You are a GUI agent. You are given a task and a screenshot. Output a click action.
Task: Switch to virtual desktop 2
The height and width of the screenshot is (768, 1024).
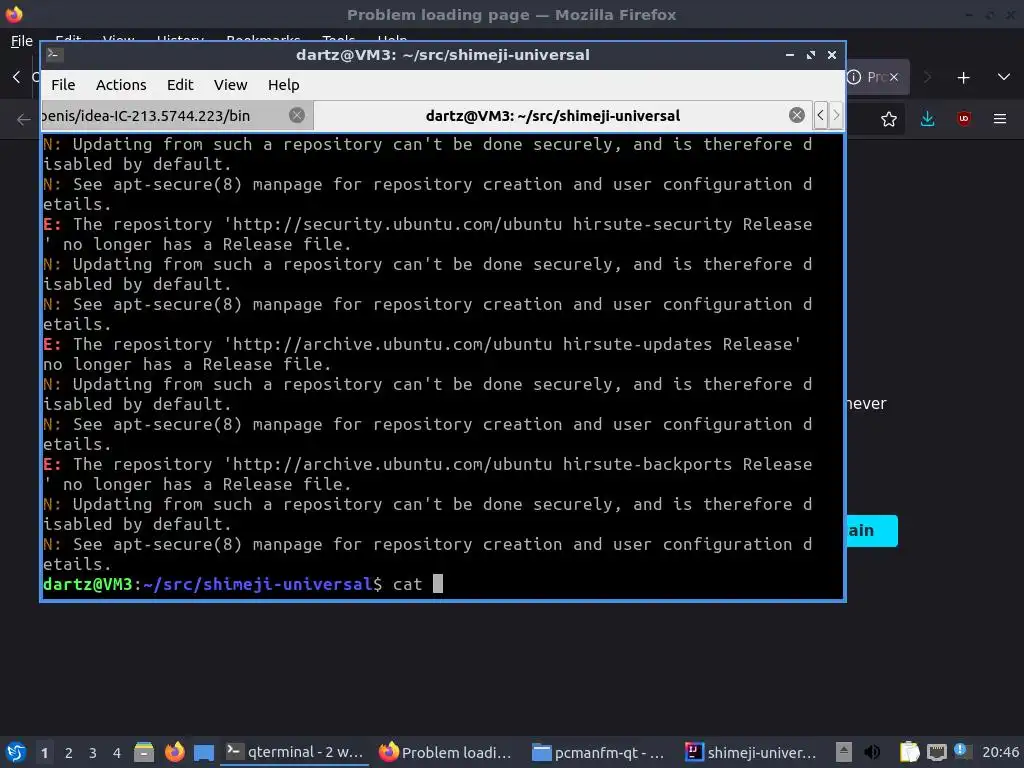click(69, 753)
